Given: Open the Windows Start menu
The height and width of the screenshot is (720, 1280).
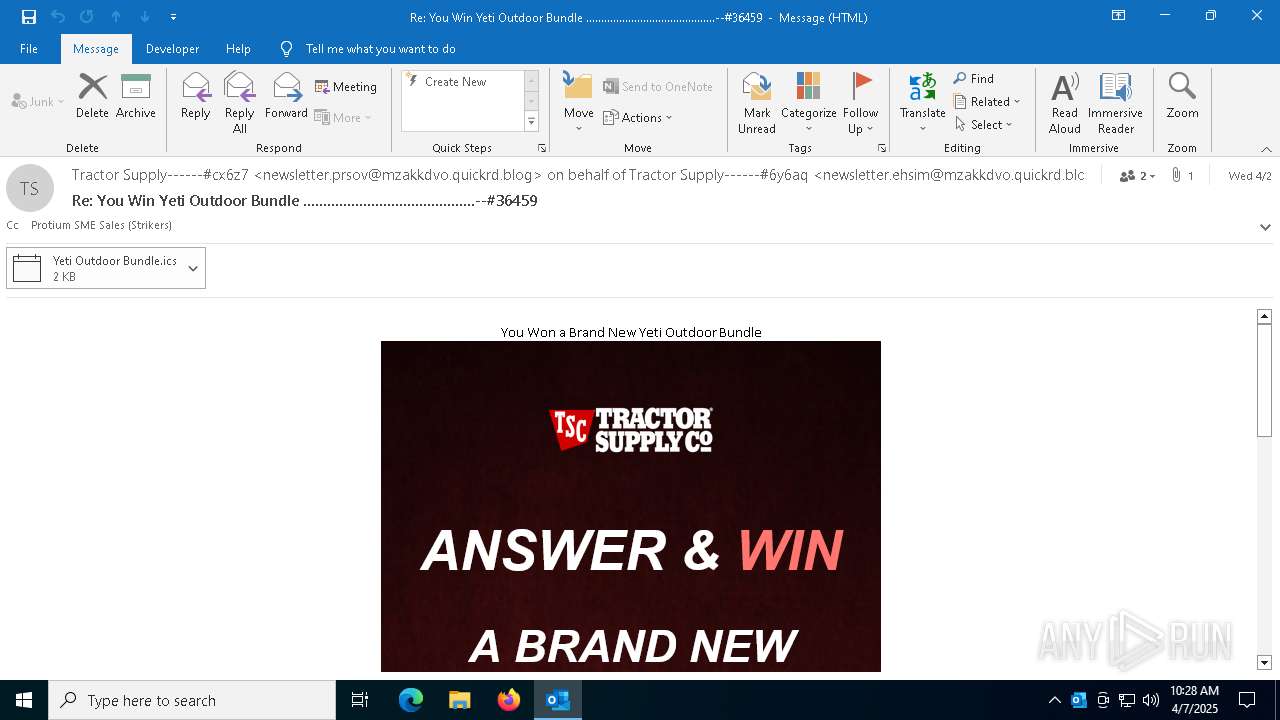Looking at the screenshot, I should pyautogui.click(x=24, y=700).
